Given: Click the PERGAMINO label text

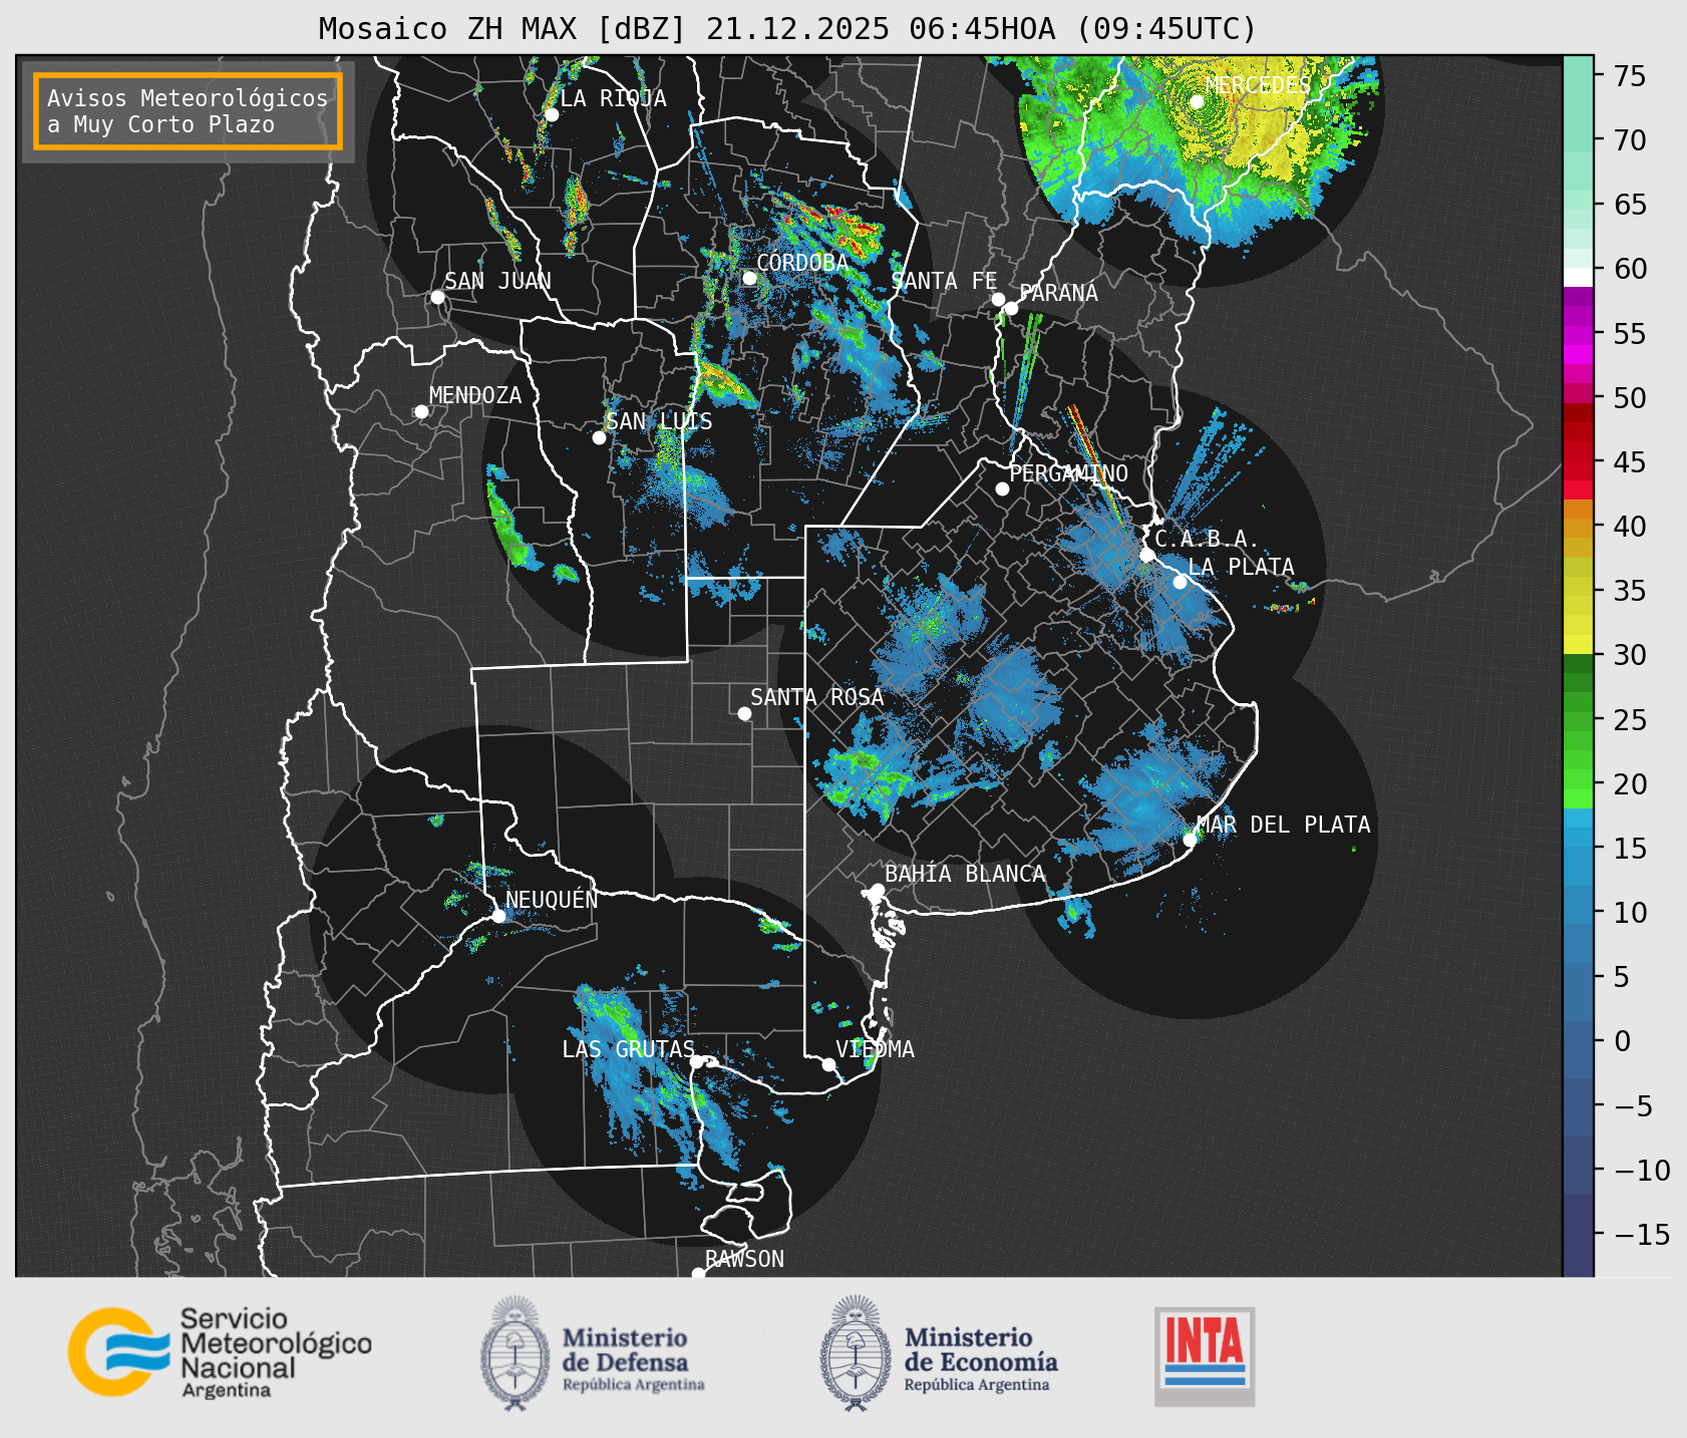Looking at the screenshot, I should 1068,473.
